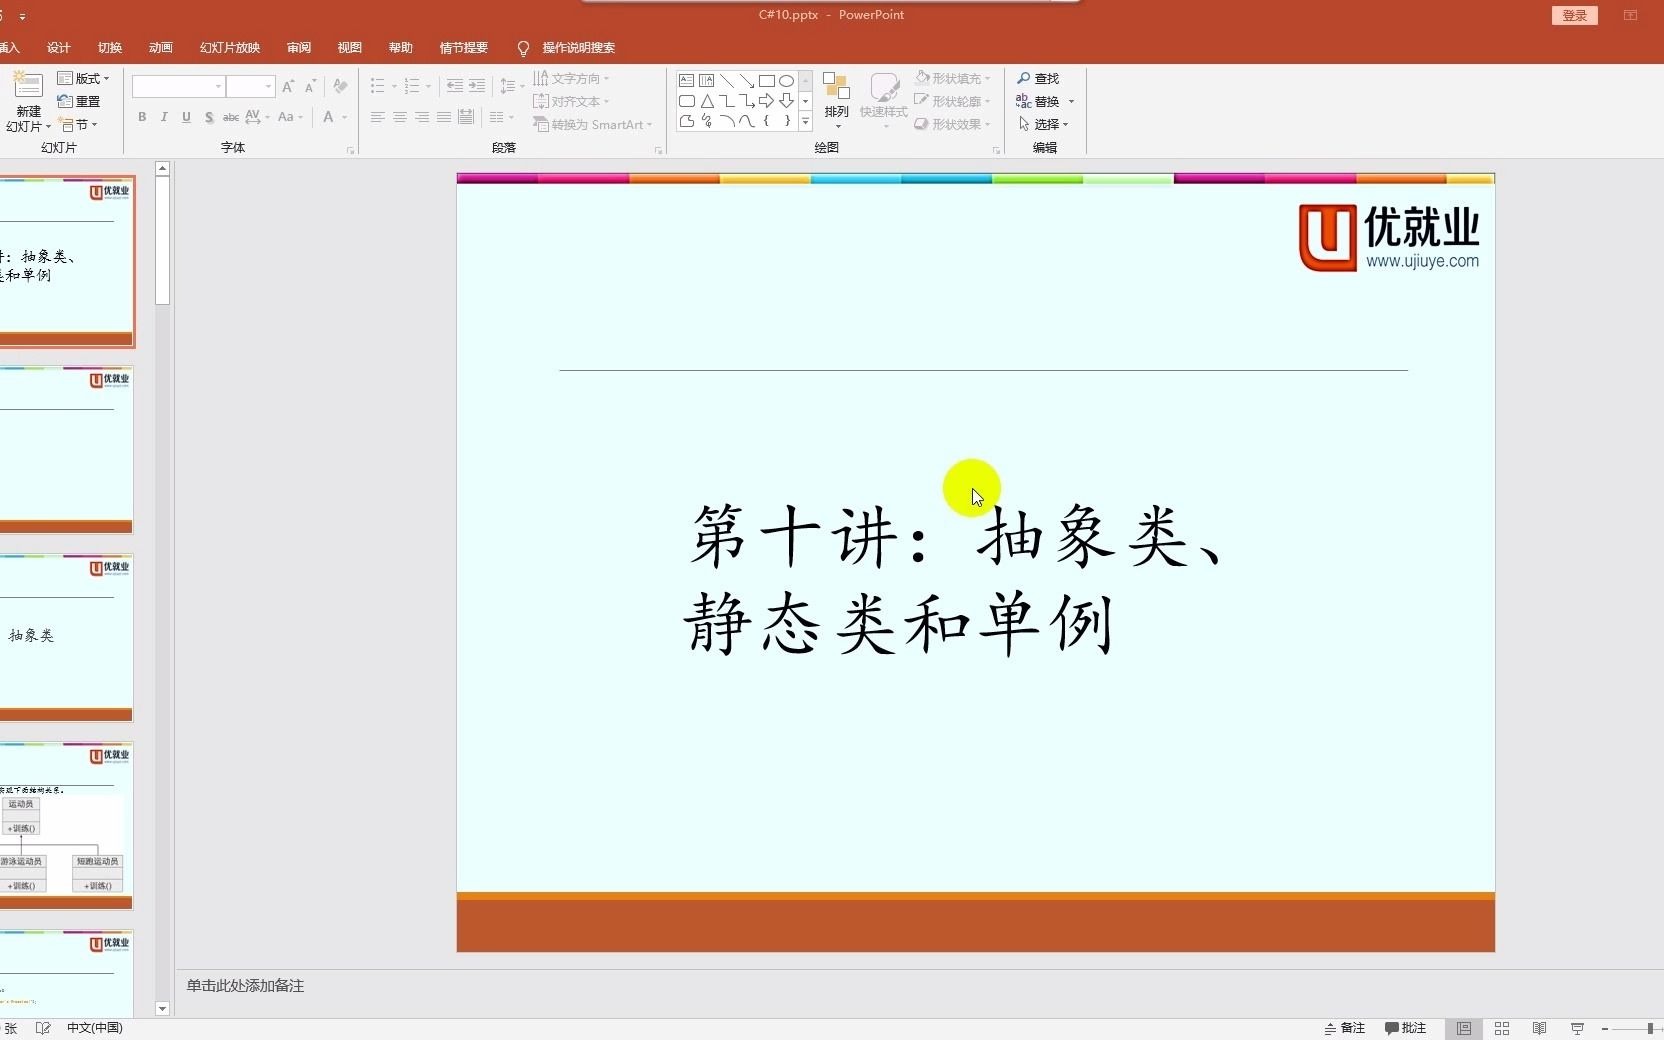The image size is (1664, 1040).
Task: Open the font size combo box
Action: click(x=250, y=87)
